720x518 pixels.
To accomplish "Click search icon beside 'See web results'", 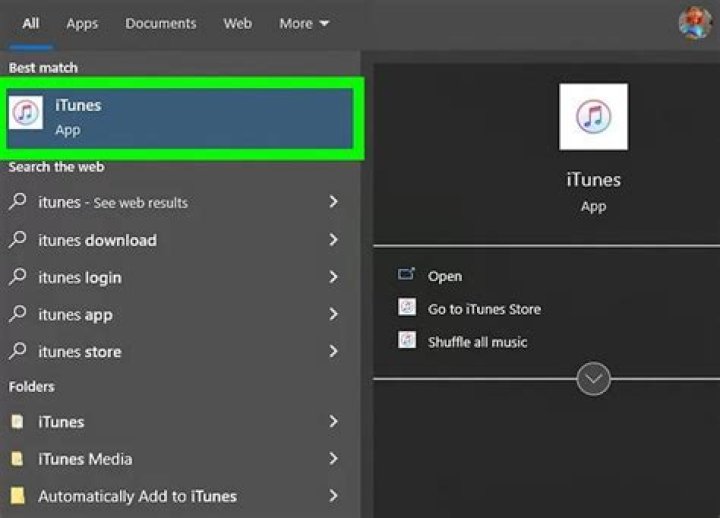I will (x=17, y=202).
